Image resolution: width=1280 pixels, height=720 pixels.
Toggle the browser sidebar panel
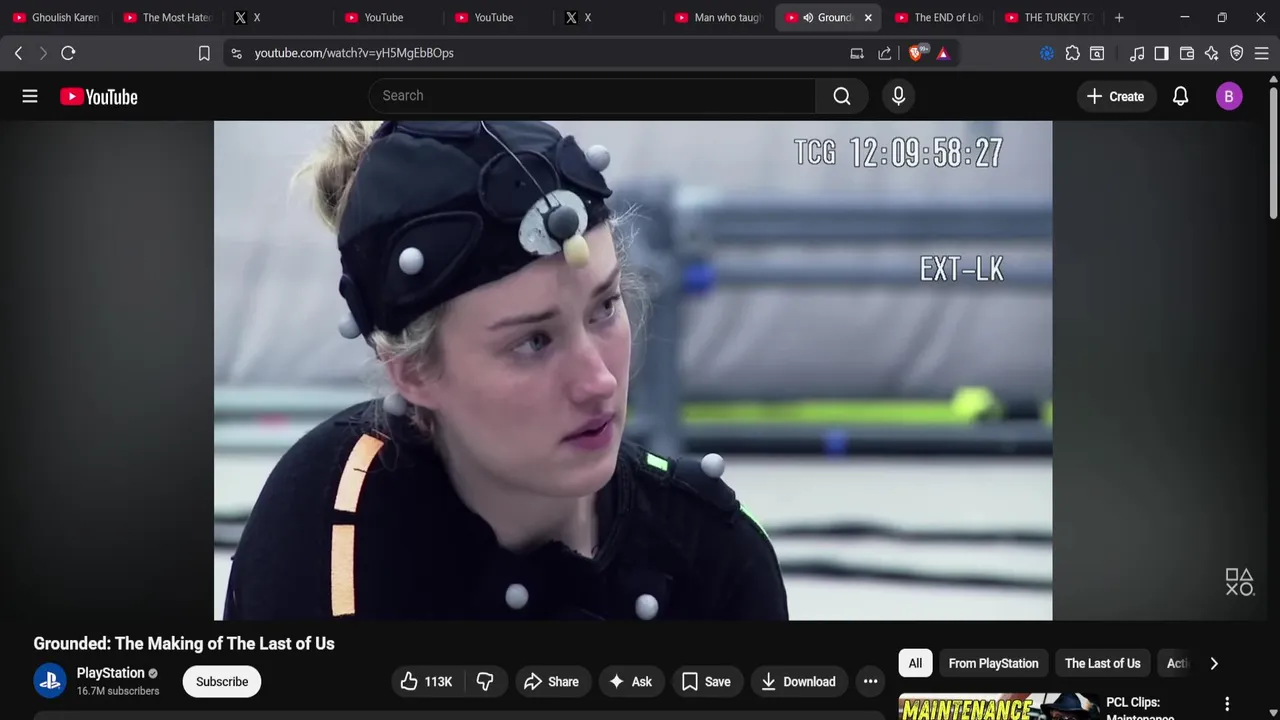tap(1161, 53)
